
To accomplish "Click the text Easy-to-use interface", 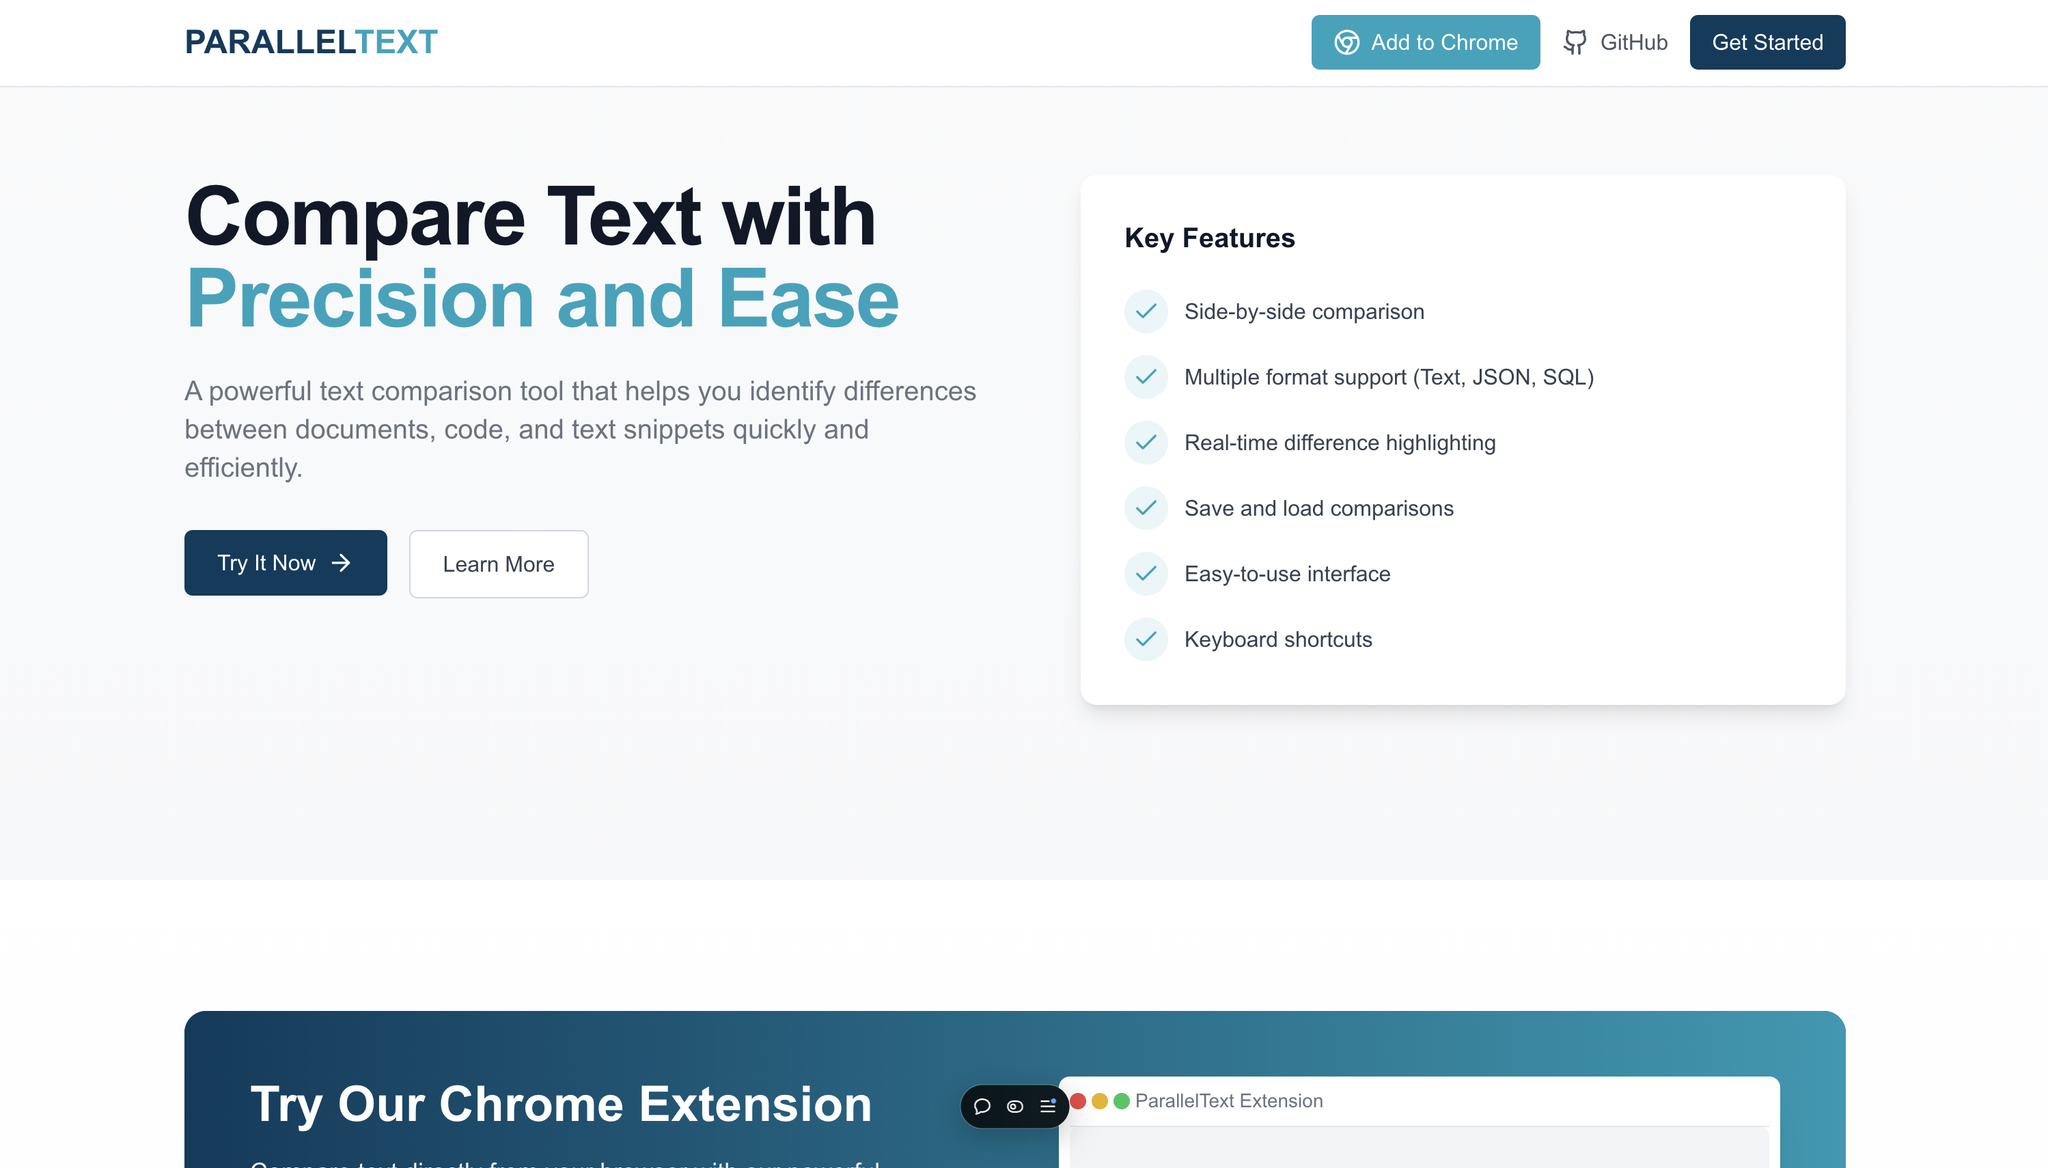I will 1287,574.
